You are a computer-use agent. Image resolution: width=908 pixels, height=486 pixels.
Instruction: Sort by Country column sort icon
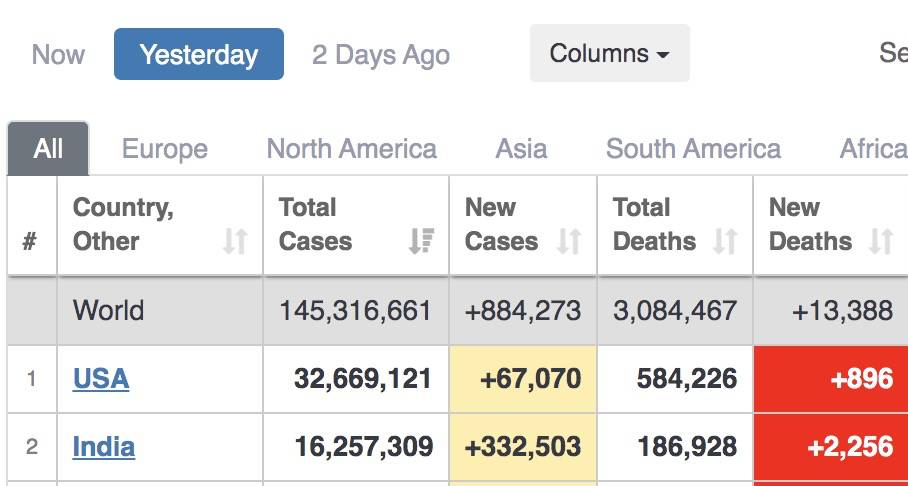(235, 241)
